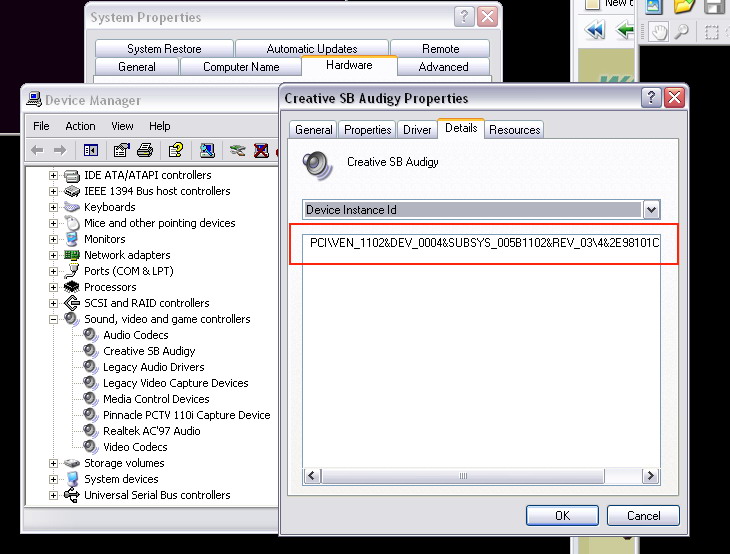The width and height of the screenshot is (730, 554).
Task: Click the Forward arrow in Device Manager toolbar
Action: [x=60, y=150]
